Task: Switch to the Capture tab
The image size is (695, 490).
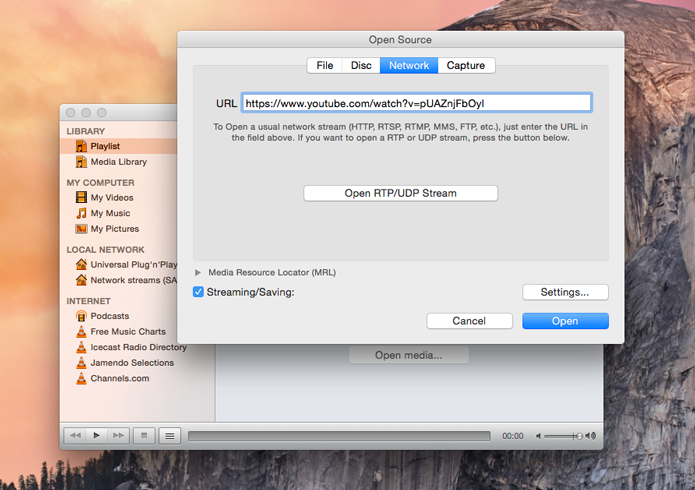Action: (x=466, y=66)
